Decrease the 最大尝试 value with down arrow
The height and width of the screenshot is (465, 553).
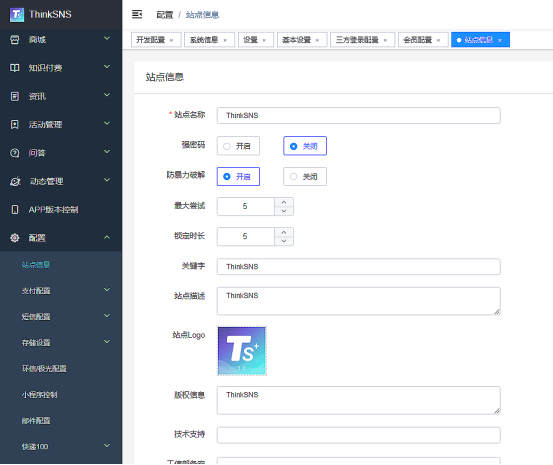(284, 211)
